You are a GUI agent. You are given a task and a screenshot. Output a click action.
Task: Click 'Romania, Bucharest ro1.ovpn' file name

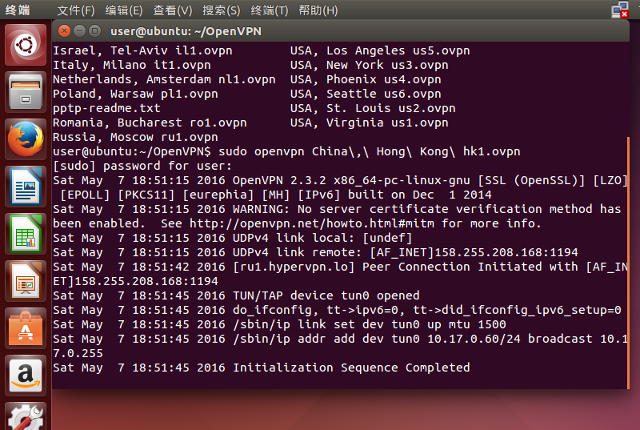(150, 123)
